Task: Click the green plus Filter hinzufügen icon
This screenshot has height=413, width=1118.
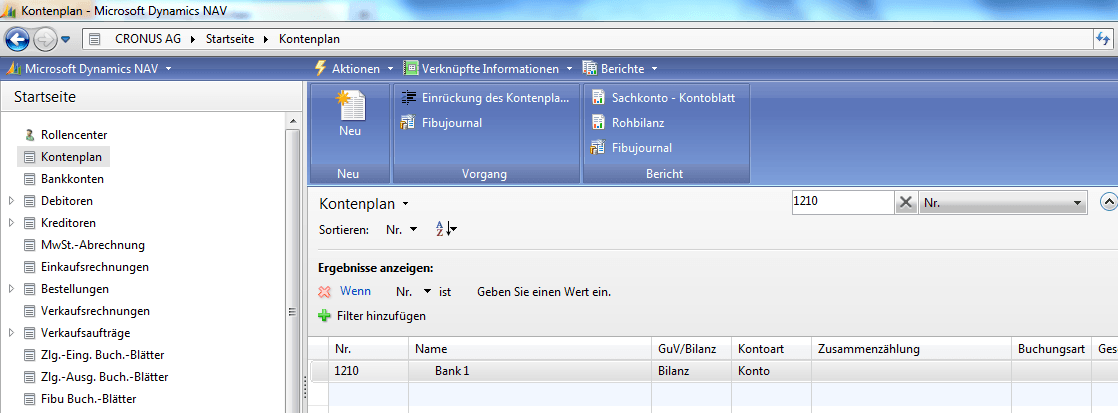Action: 324,315
